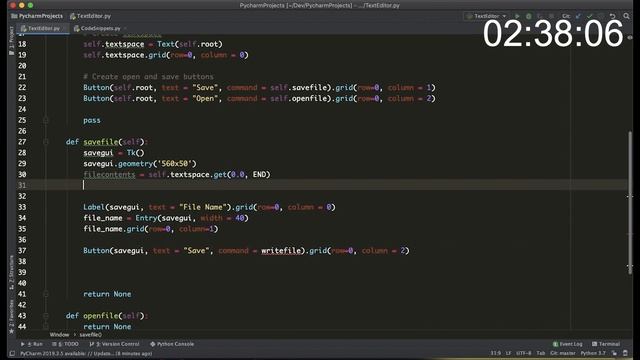
Task: Click the Git update project arrow icon
Action: pyautogui.click(x=578, y=16)
